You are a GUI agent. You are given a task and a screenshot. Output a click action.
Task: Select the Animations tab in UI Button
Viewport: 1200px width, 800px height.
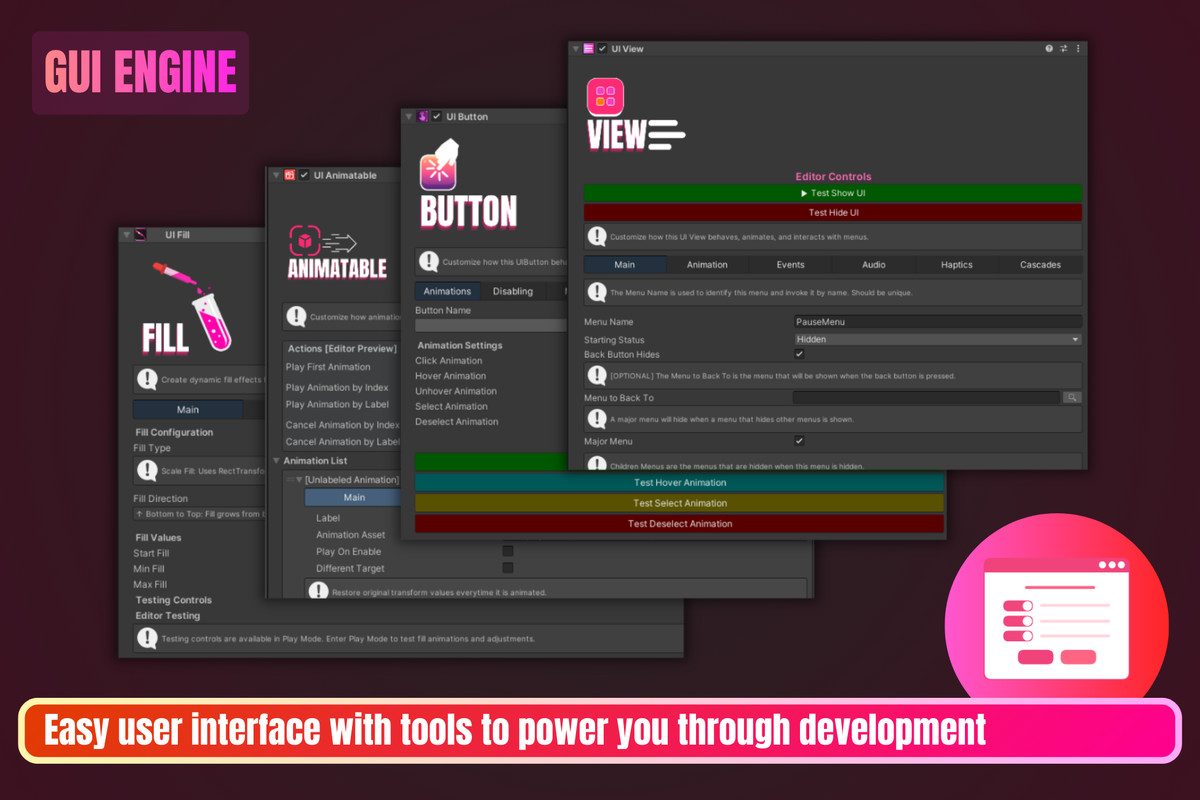[x=447, y=291]
